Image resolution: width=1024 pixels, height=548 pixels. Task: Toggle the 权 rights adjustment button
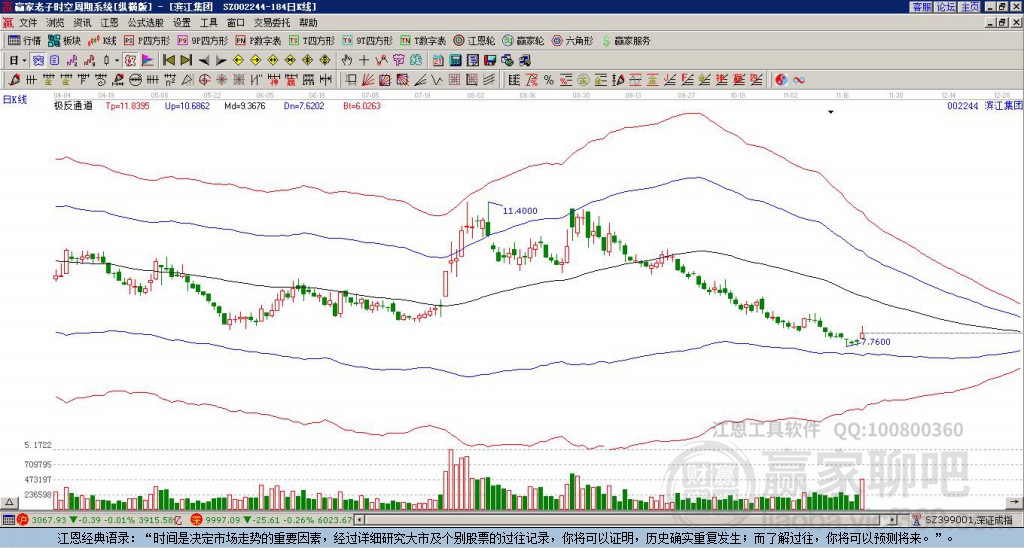(x=130, y=61)
